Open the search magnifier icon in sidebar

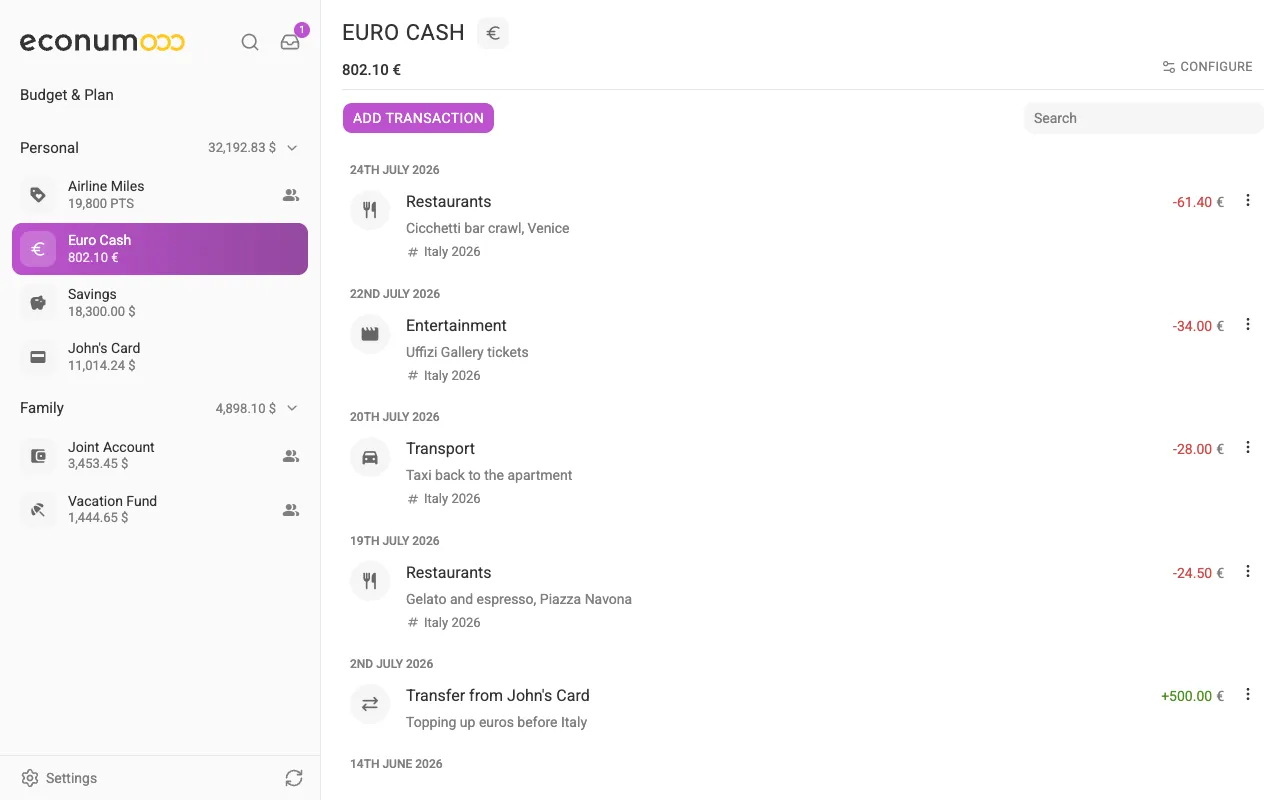(250, 42)
